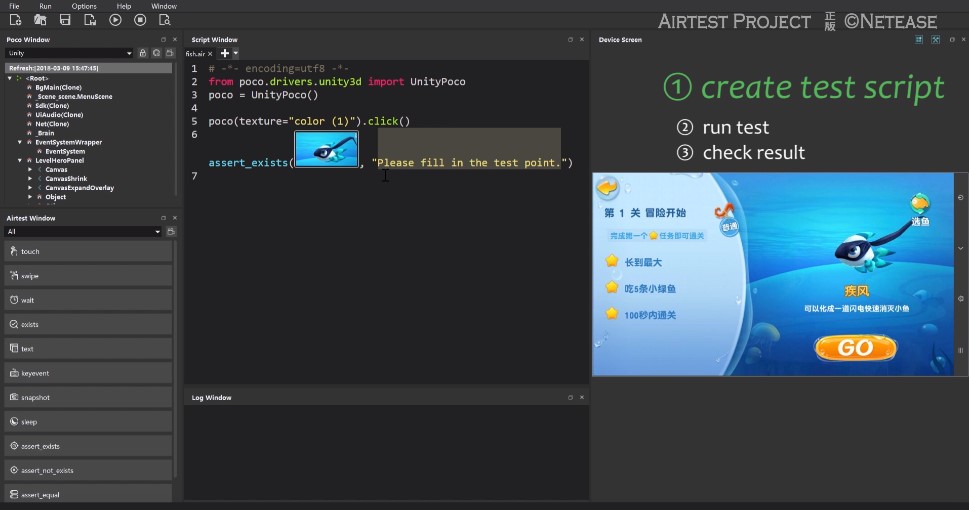The width and height of the screenshot is (969, 510).
Task: Open the tab list dropdown arrow beside plus
Action: tap(235, 53)
